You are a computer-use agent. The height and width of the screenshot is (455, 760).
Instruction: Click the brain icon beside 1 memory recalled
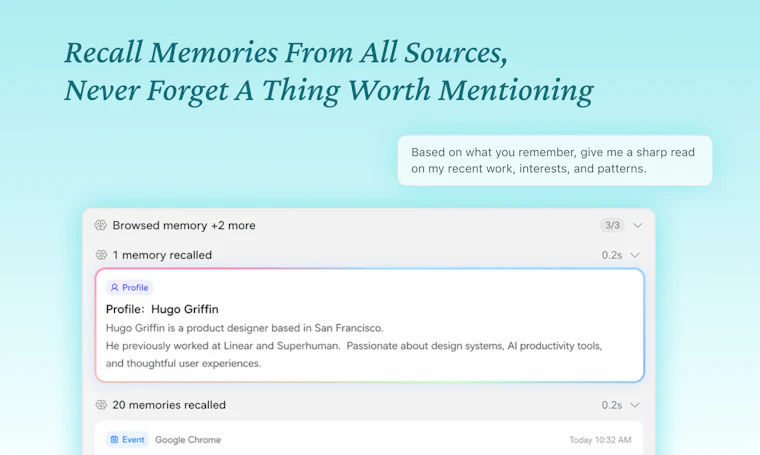(101, 255)
